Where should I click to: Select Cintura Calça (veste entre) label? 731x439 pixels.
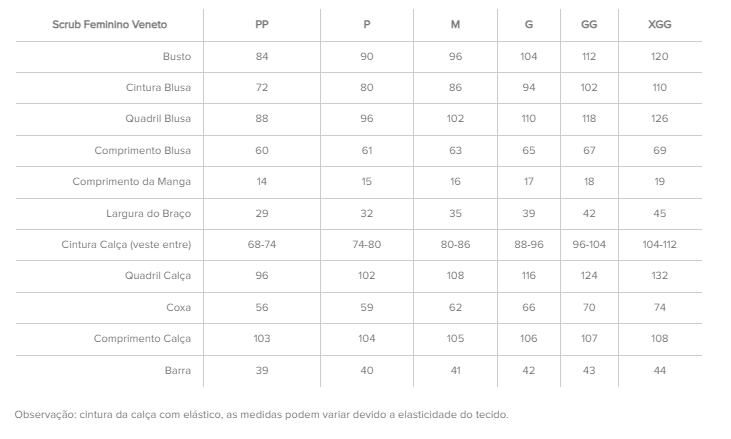[126, 245]
